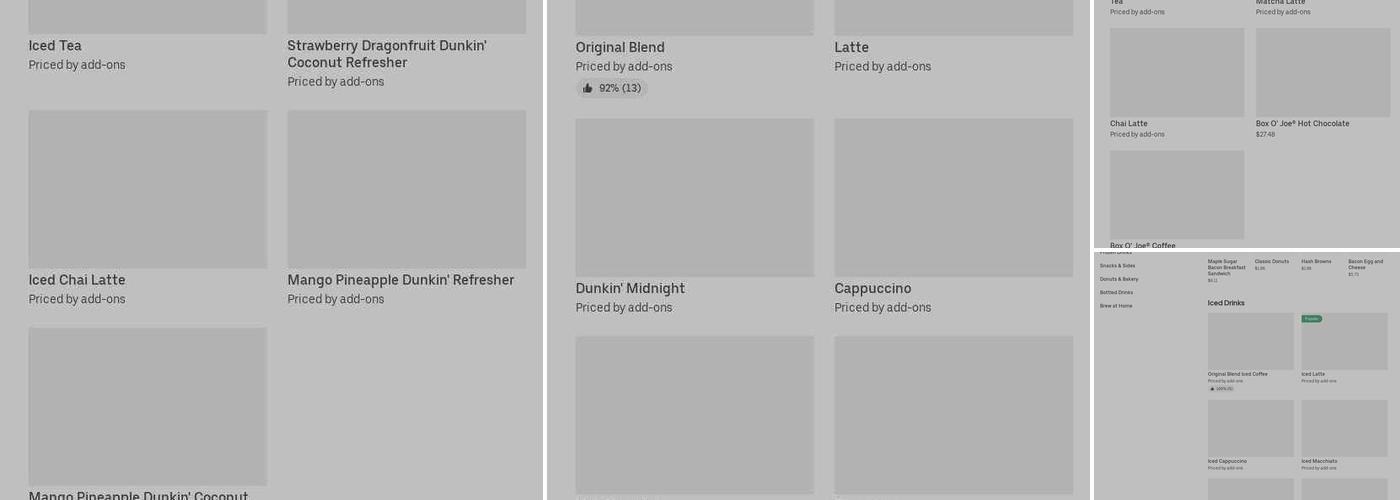Click the Dunkin' Midnight item title

630,289
